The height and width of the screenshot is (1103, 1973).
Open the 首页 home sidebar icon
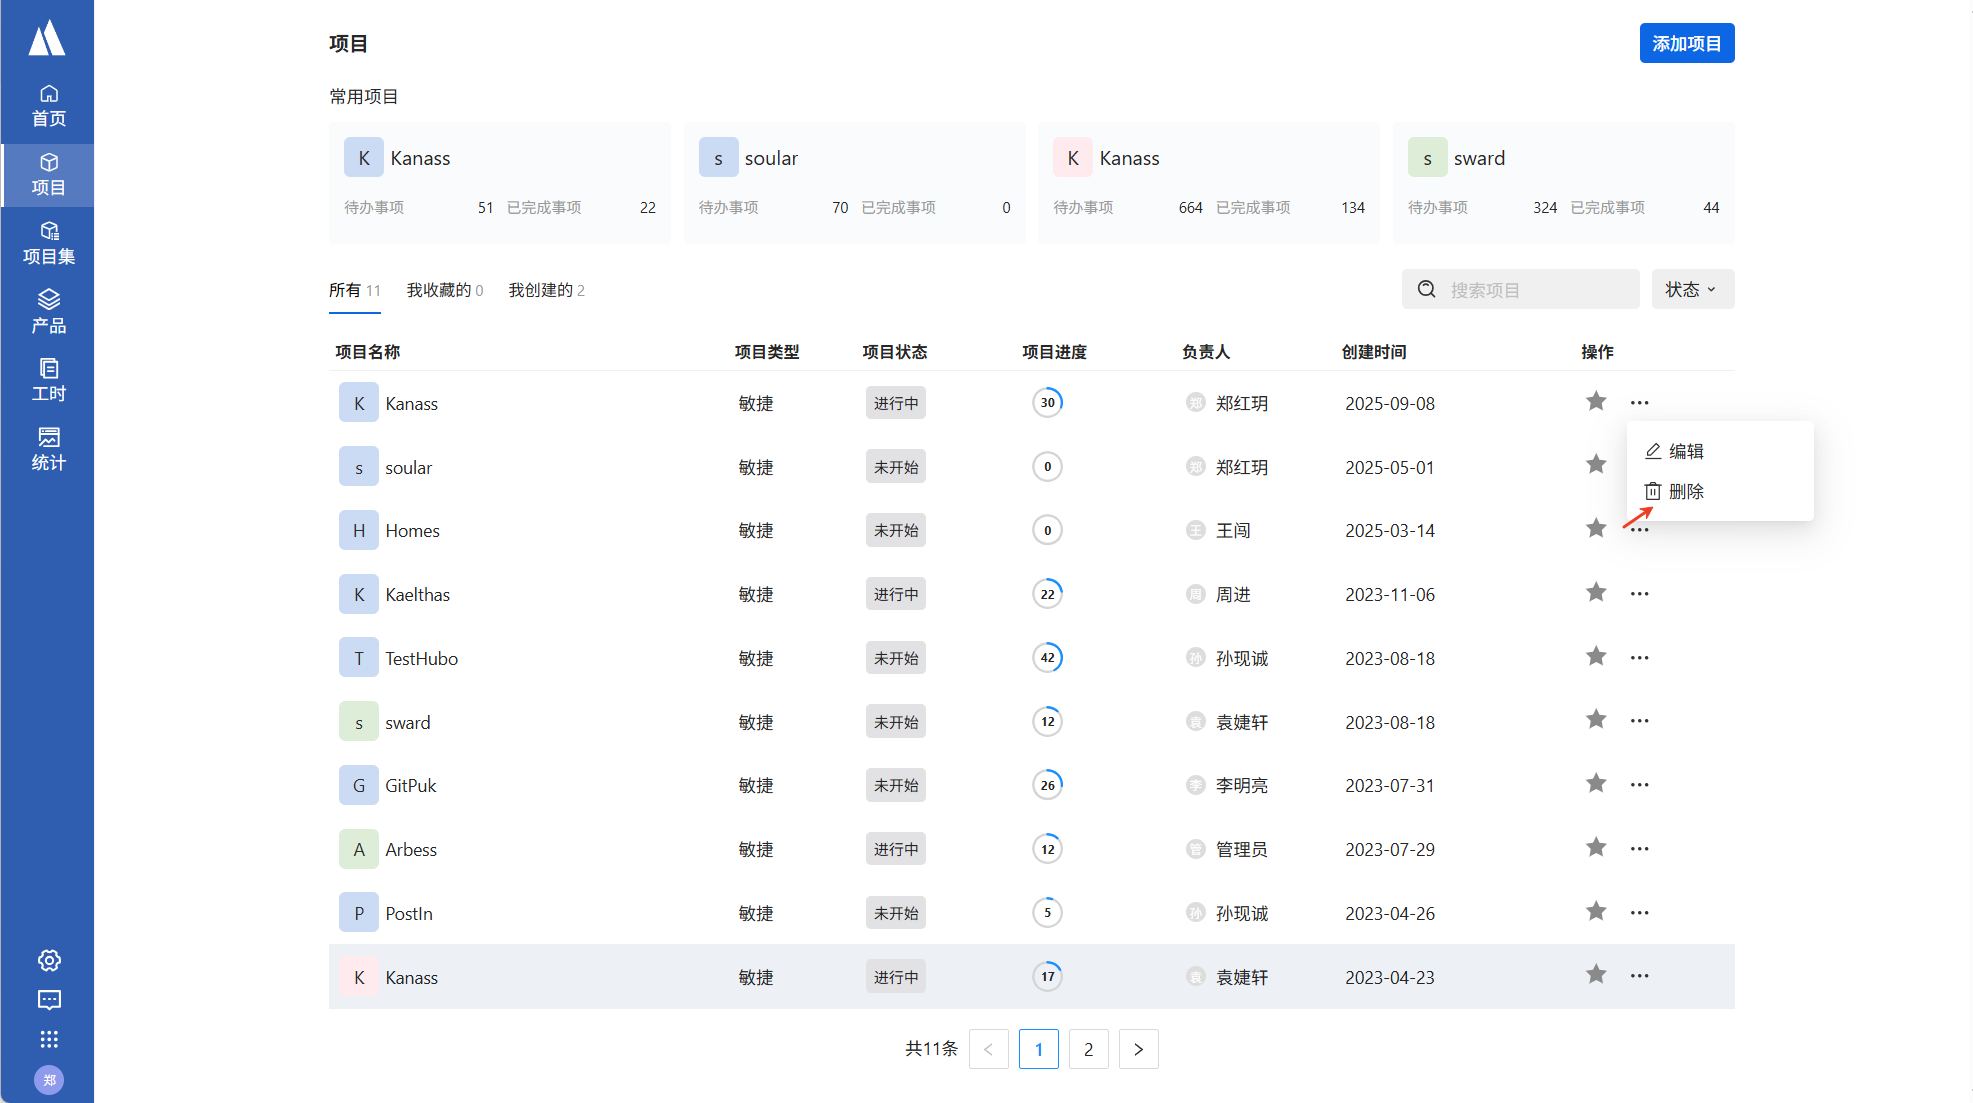[48, 106]
